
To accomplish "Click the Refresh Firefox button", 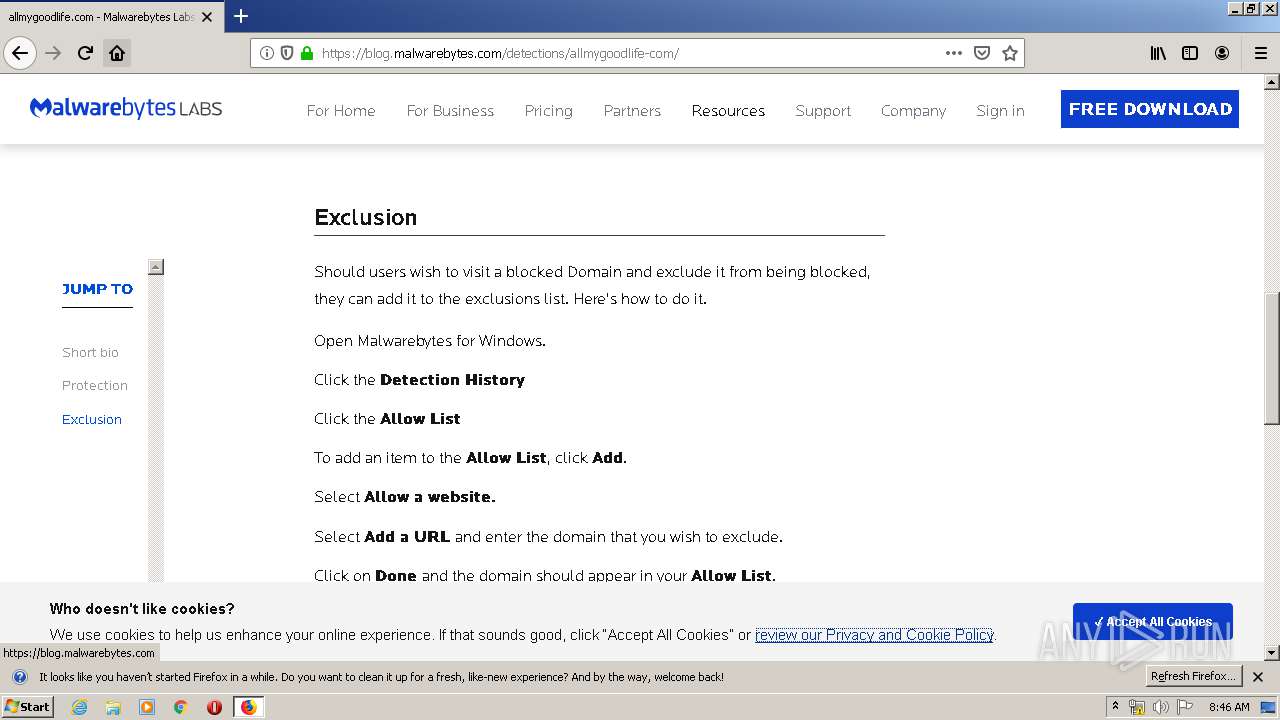I will tap(1193, 677).
